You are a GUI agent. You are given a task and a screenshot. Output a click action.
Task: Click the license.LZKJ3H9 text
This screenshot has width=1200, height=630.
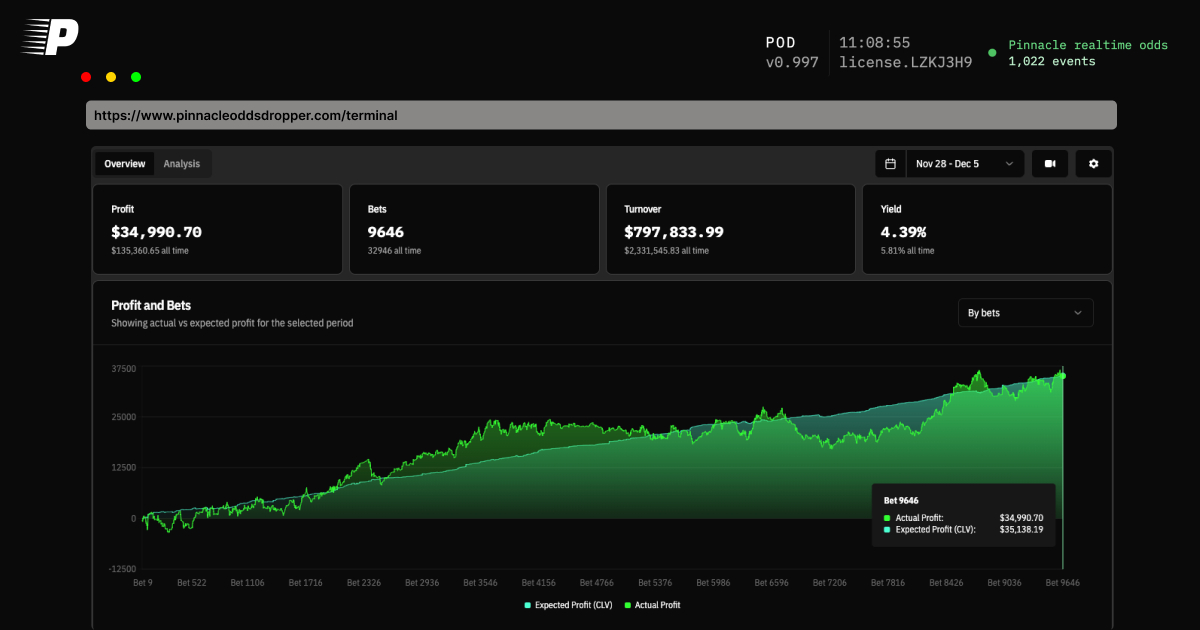[905, 62]
